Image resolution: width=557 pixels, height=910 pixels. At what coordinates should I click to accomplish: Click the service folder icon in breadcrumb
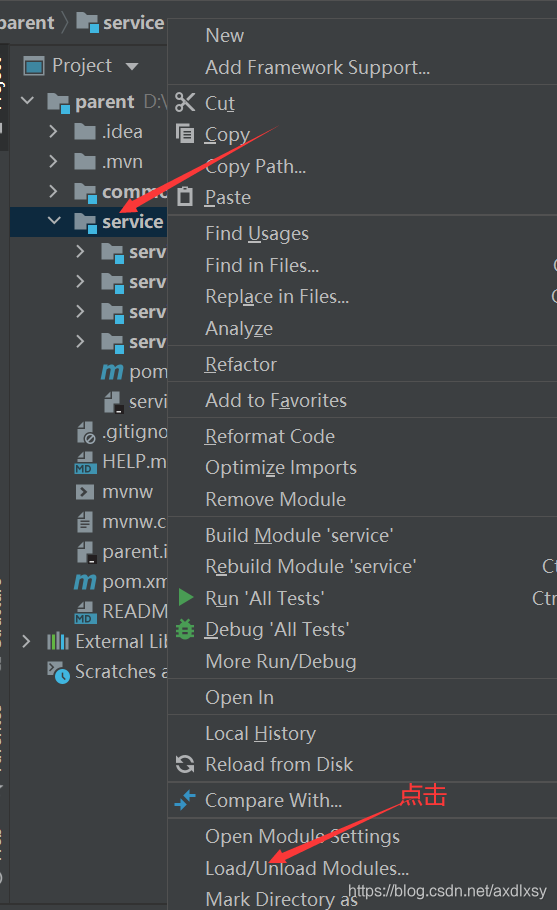click(88, 23)
